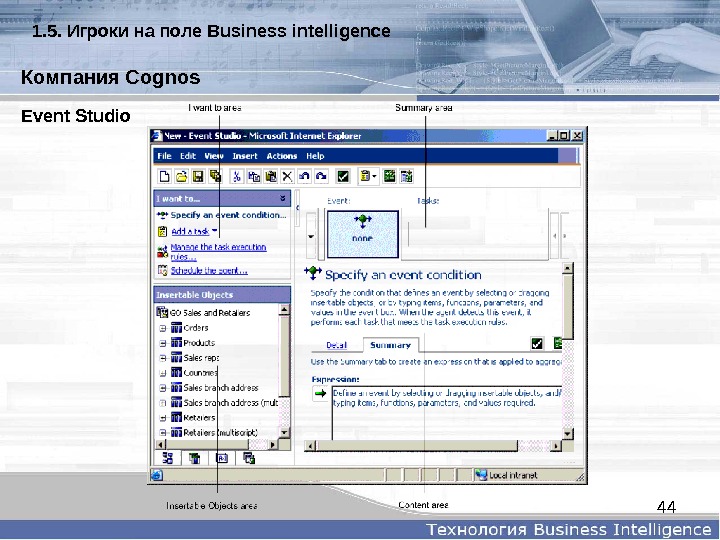Open the dropdown arrow left of Event box
Image resolution: width=720 pixels, height=540 pixels.
[x=311, y=236]
